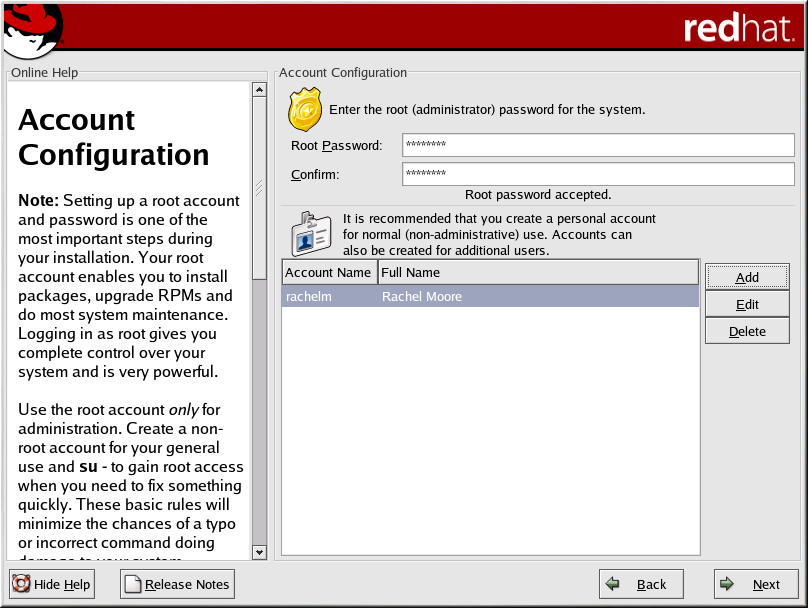Focus the Confirm password field

click(598, 175)
